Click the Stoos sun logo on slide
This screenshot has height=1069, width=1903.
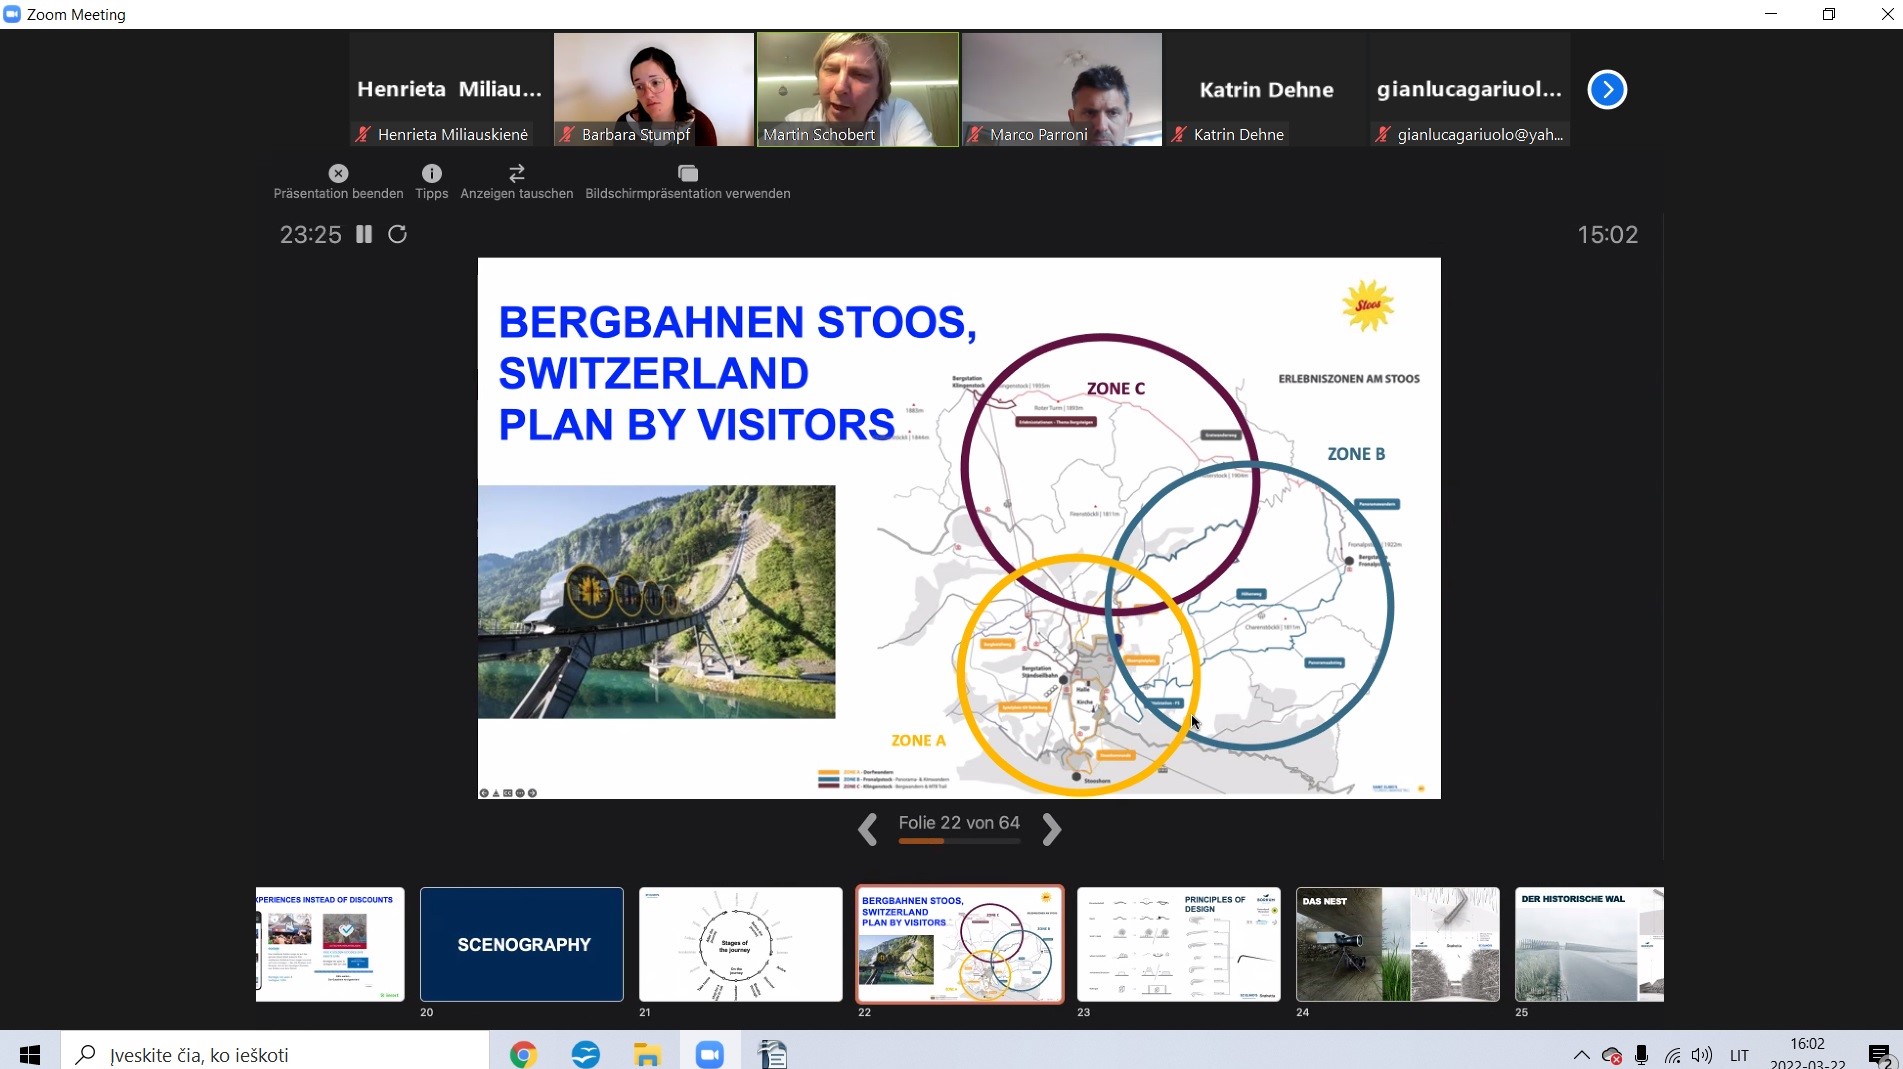click(1368, 305)
